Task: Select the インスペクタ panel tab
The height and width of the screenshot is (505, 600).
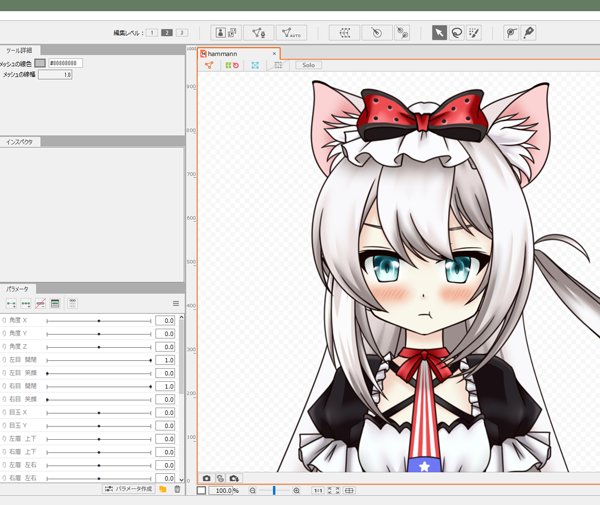Action: coord(19,142)
